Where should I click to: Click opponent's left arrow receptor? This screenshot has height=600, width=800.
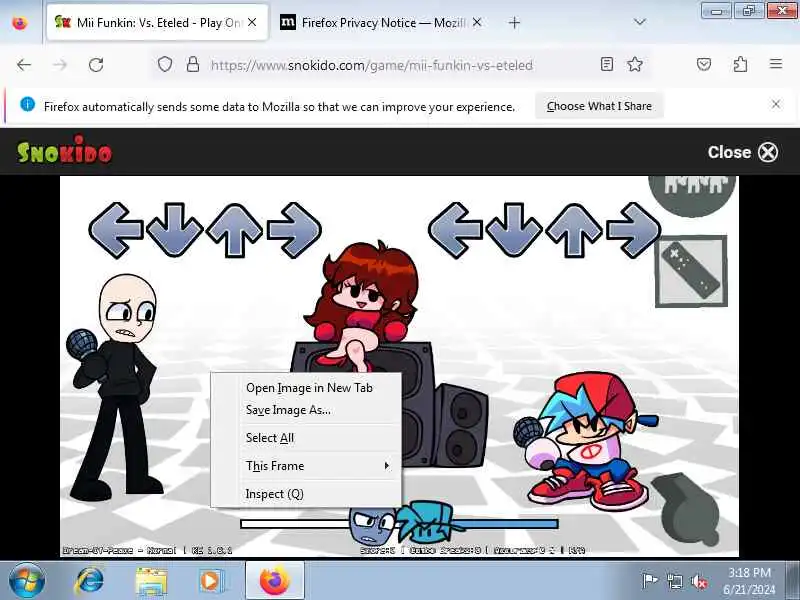(116, 231)
